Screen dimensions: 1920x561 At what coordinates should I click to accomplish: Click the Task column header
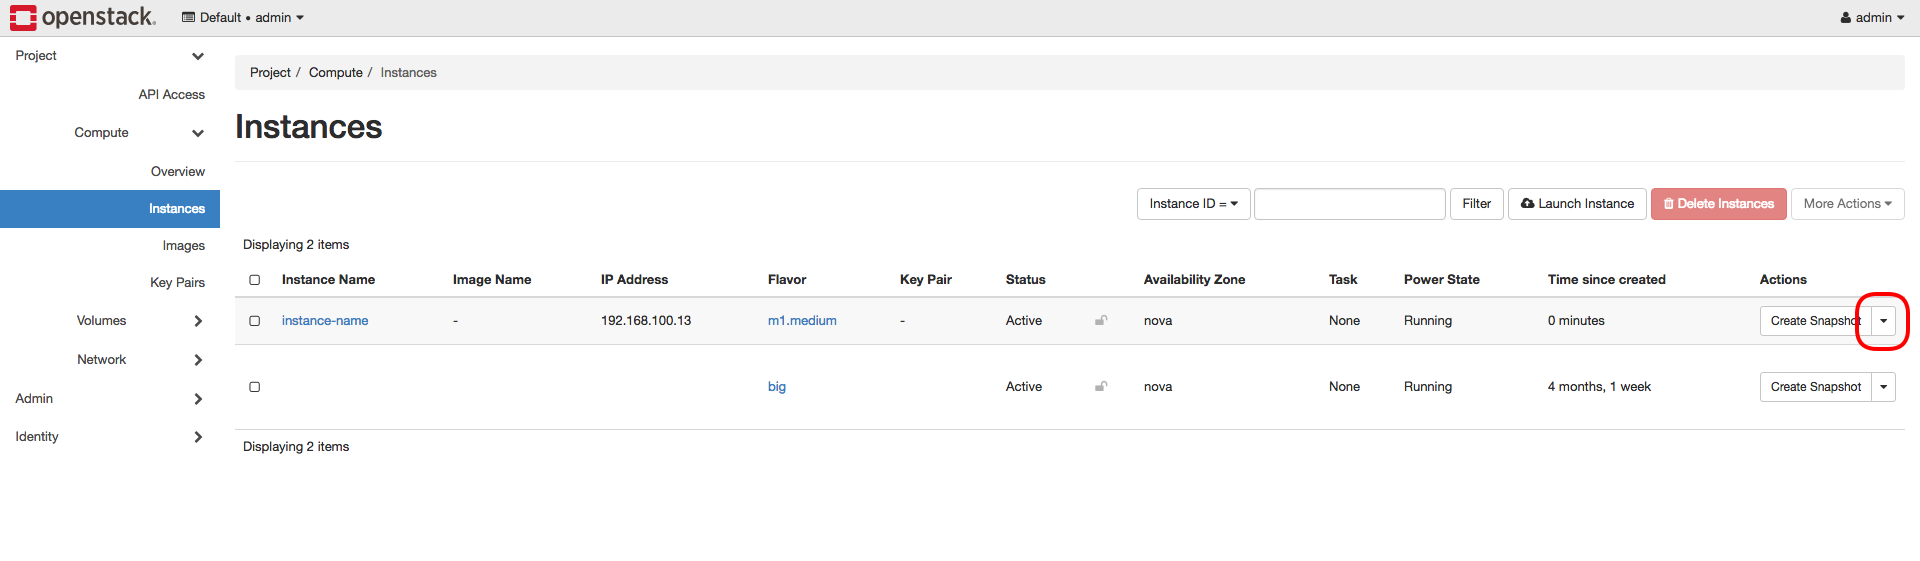tap(1343, 280)
